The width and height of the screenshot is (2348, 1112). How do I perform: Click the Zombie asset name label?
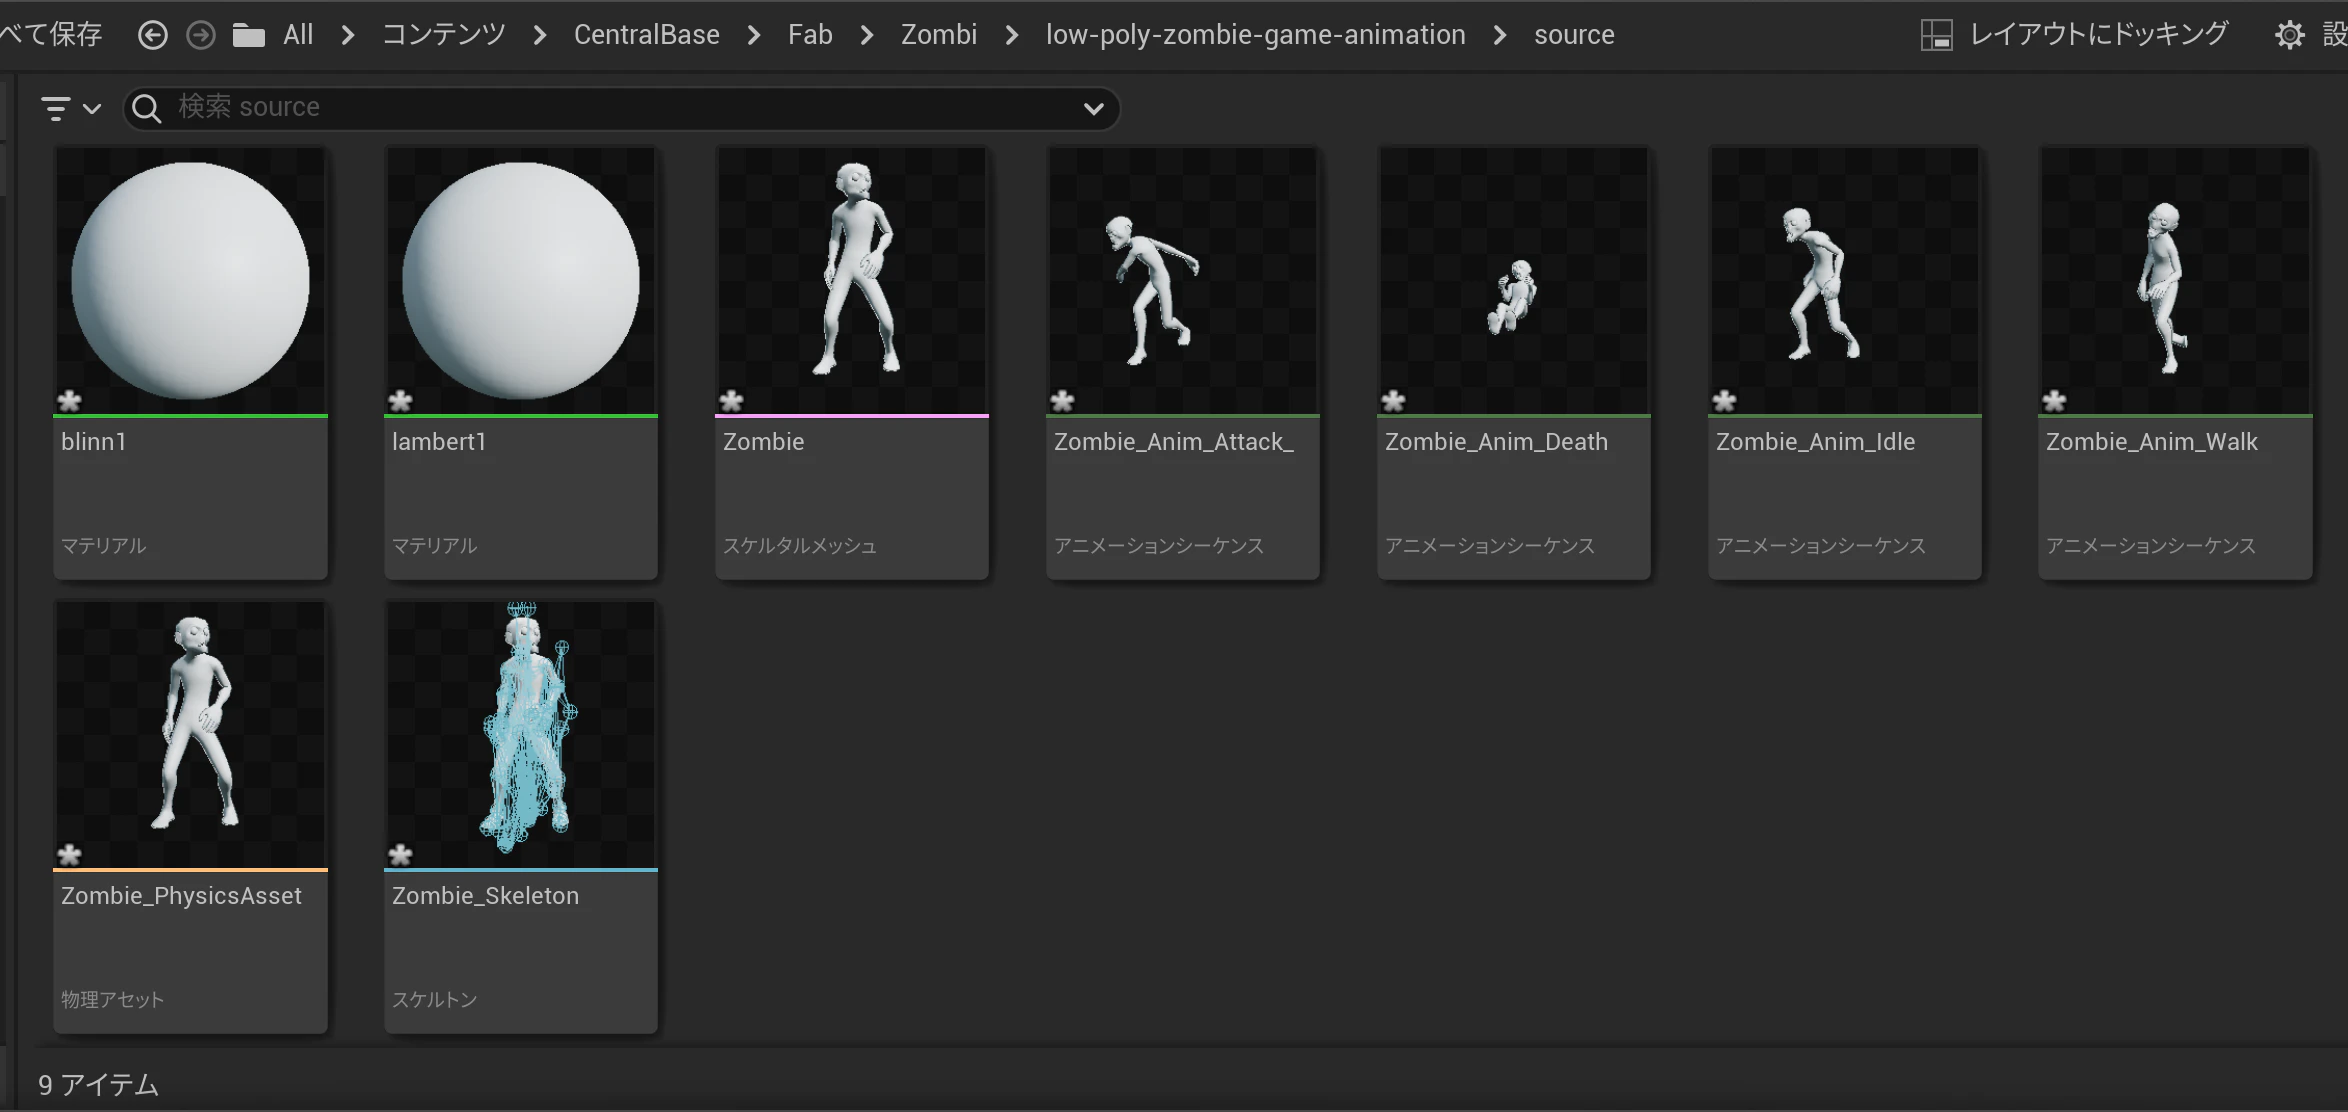763,442
